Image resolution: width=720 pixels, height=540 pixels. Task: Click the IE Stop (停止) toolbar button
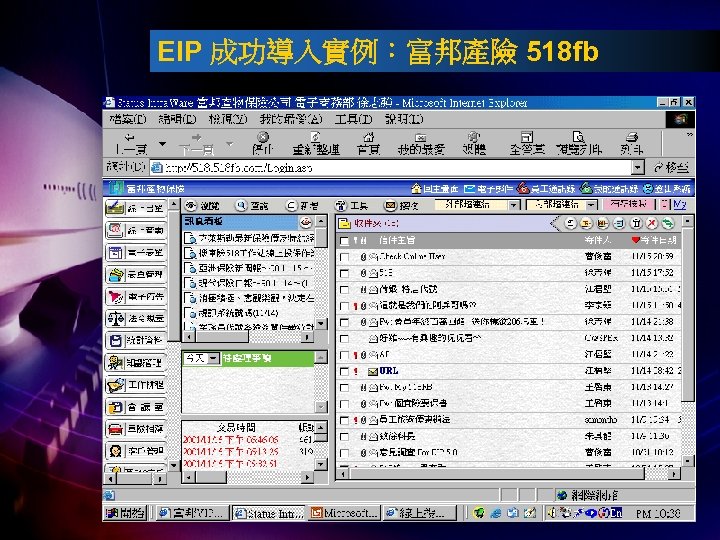click(x=263, y=143)
